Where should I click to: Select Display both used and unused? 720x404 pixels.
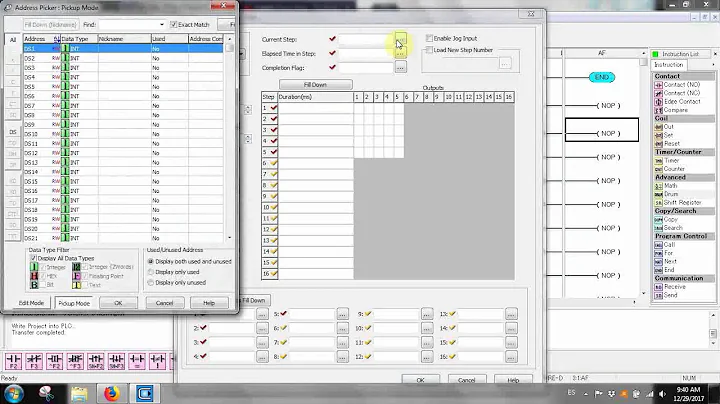(151, 261)
